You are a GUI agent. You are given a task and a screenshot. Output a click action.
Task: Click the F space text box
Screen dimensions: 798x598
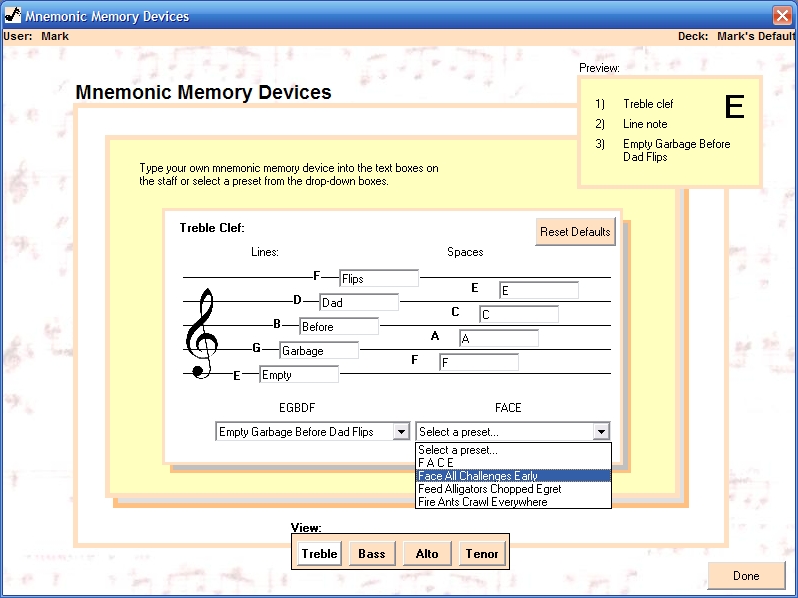pos(479,362)
